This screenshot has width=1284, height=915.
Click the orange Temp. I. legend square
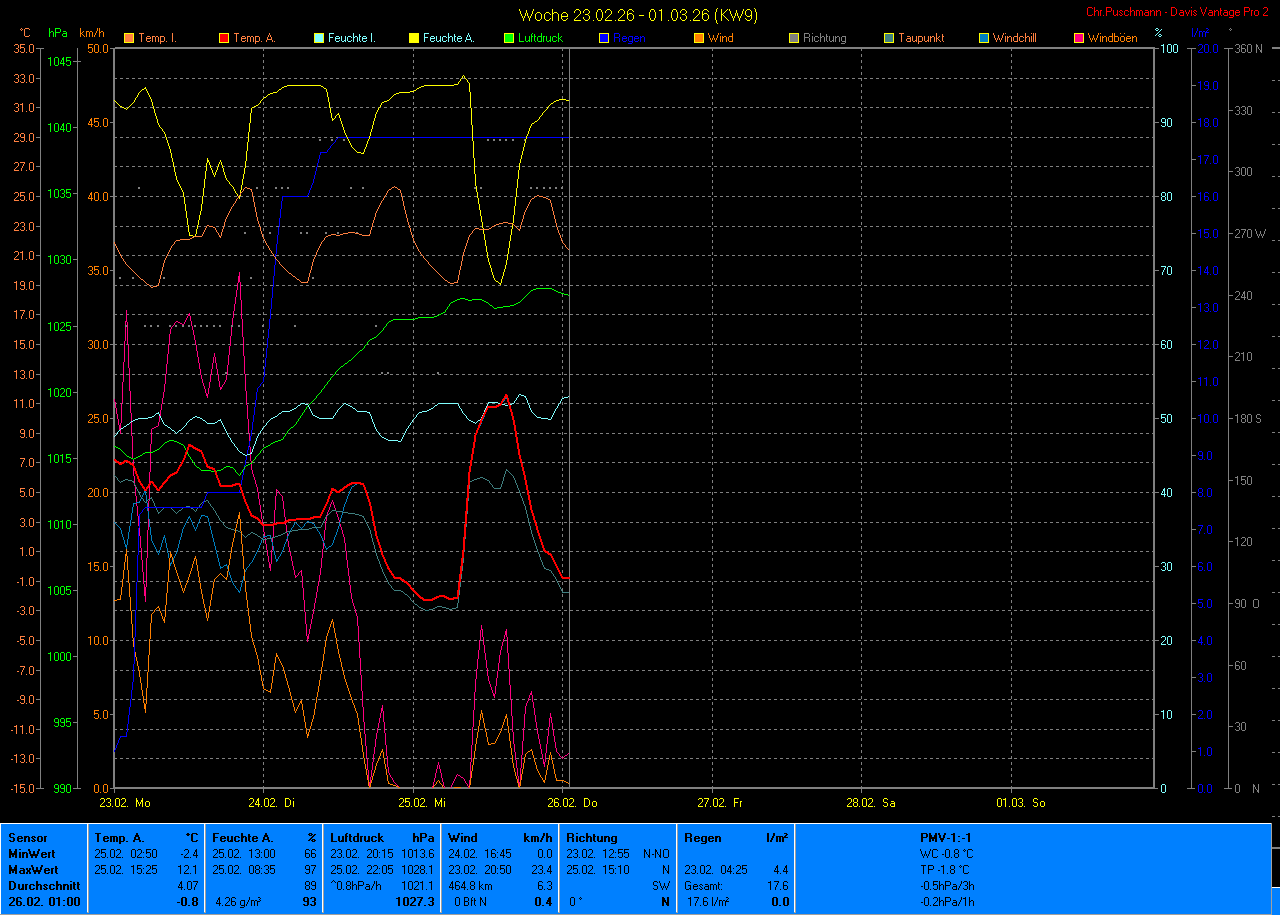(129, 39)
